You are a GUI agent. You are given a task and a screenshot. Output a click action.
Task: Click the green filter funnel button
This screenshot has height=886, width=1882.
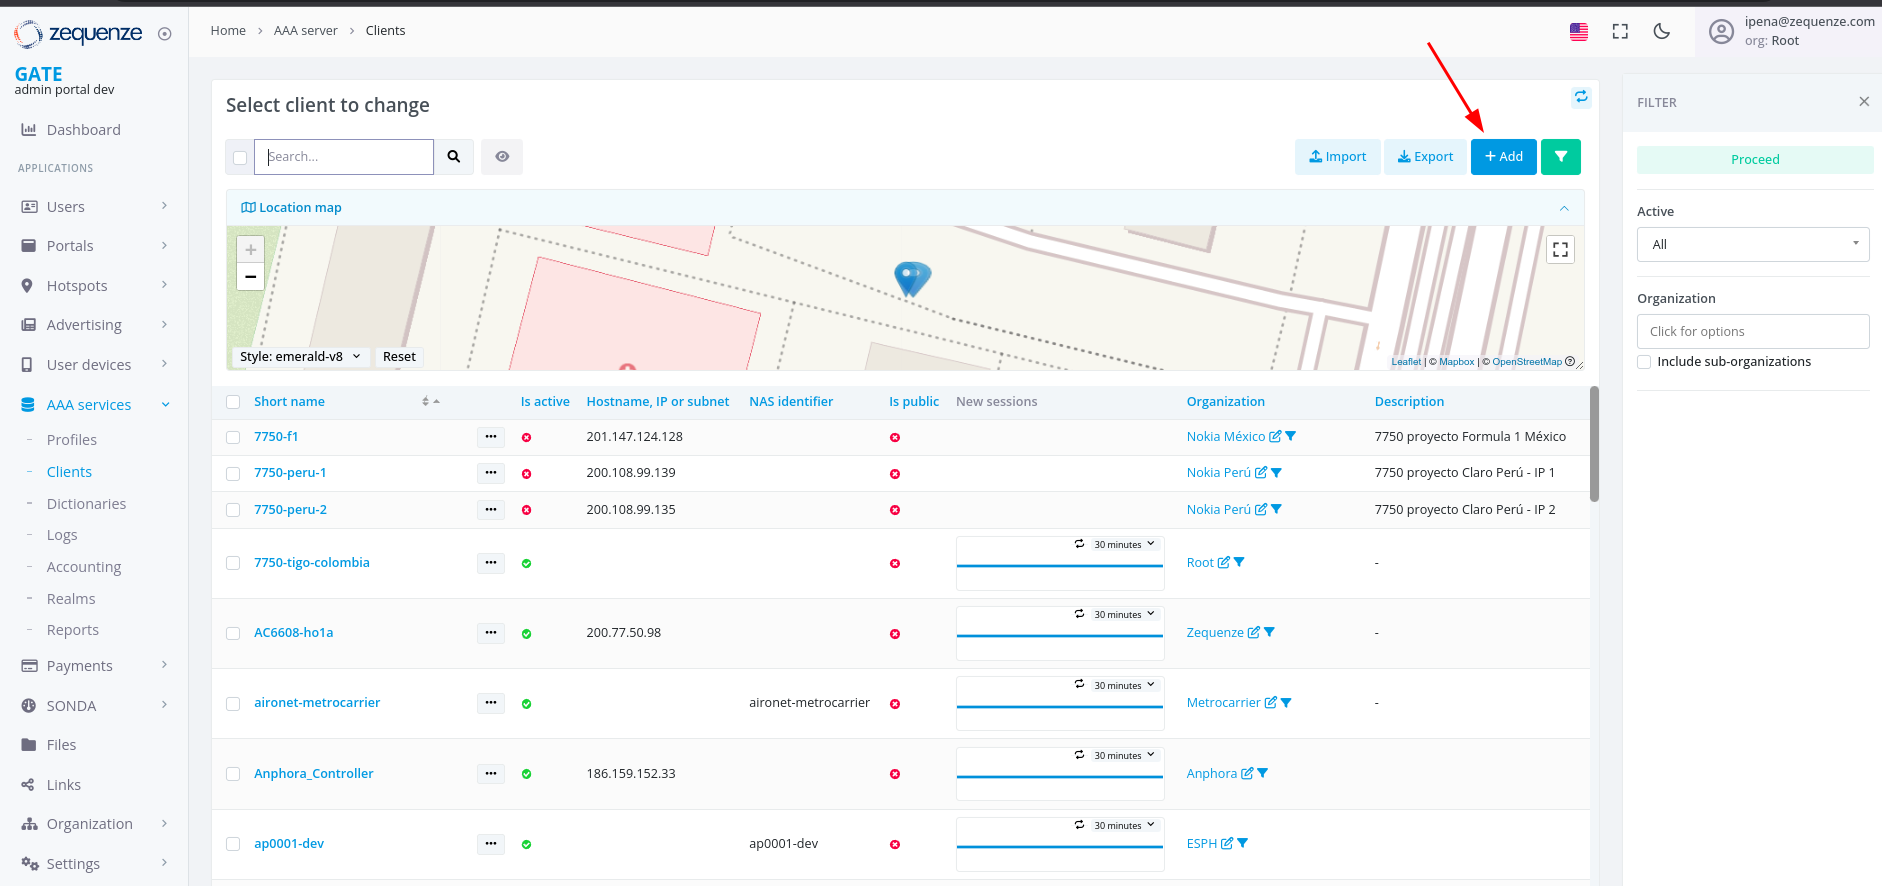click(1560, 157)
